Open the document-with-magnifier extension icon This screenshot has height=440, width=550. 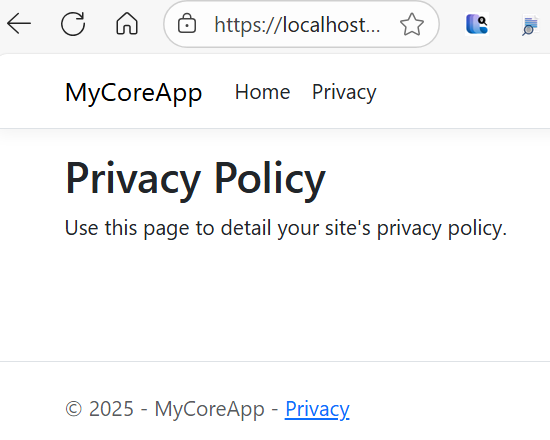pos(530,25)
